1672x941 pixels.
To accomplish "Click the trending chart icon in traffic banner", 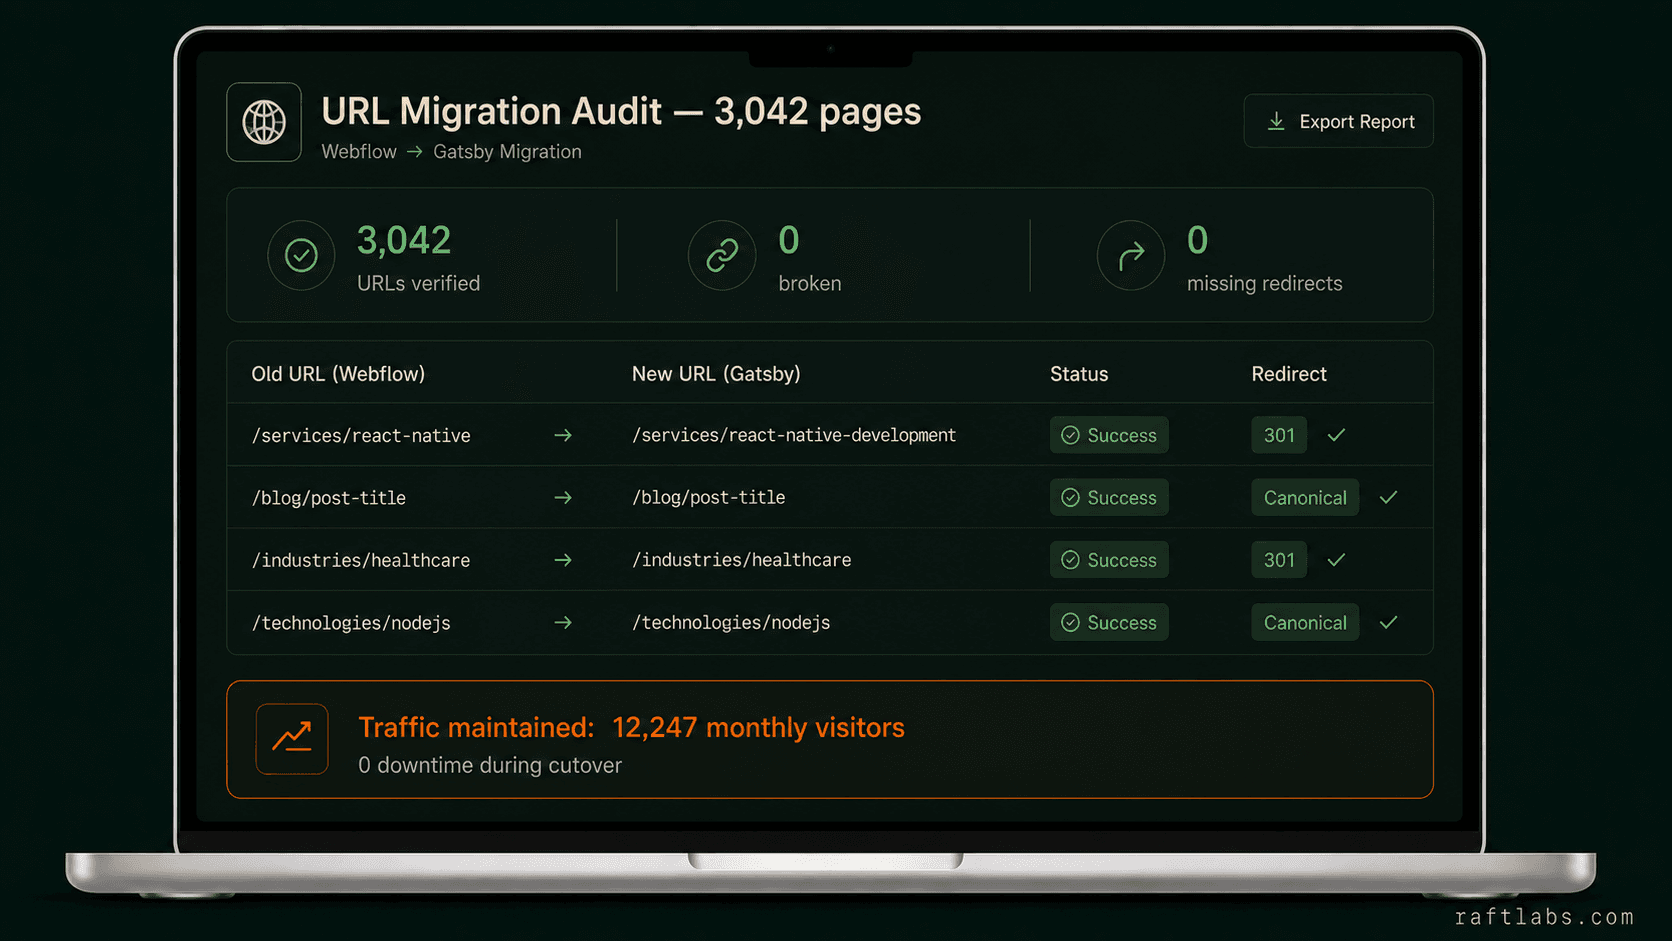I will pos(292,739).
